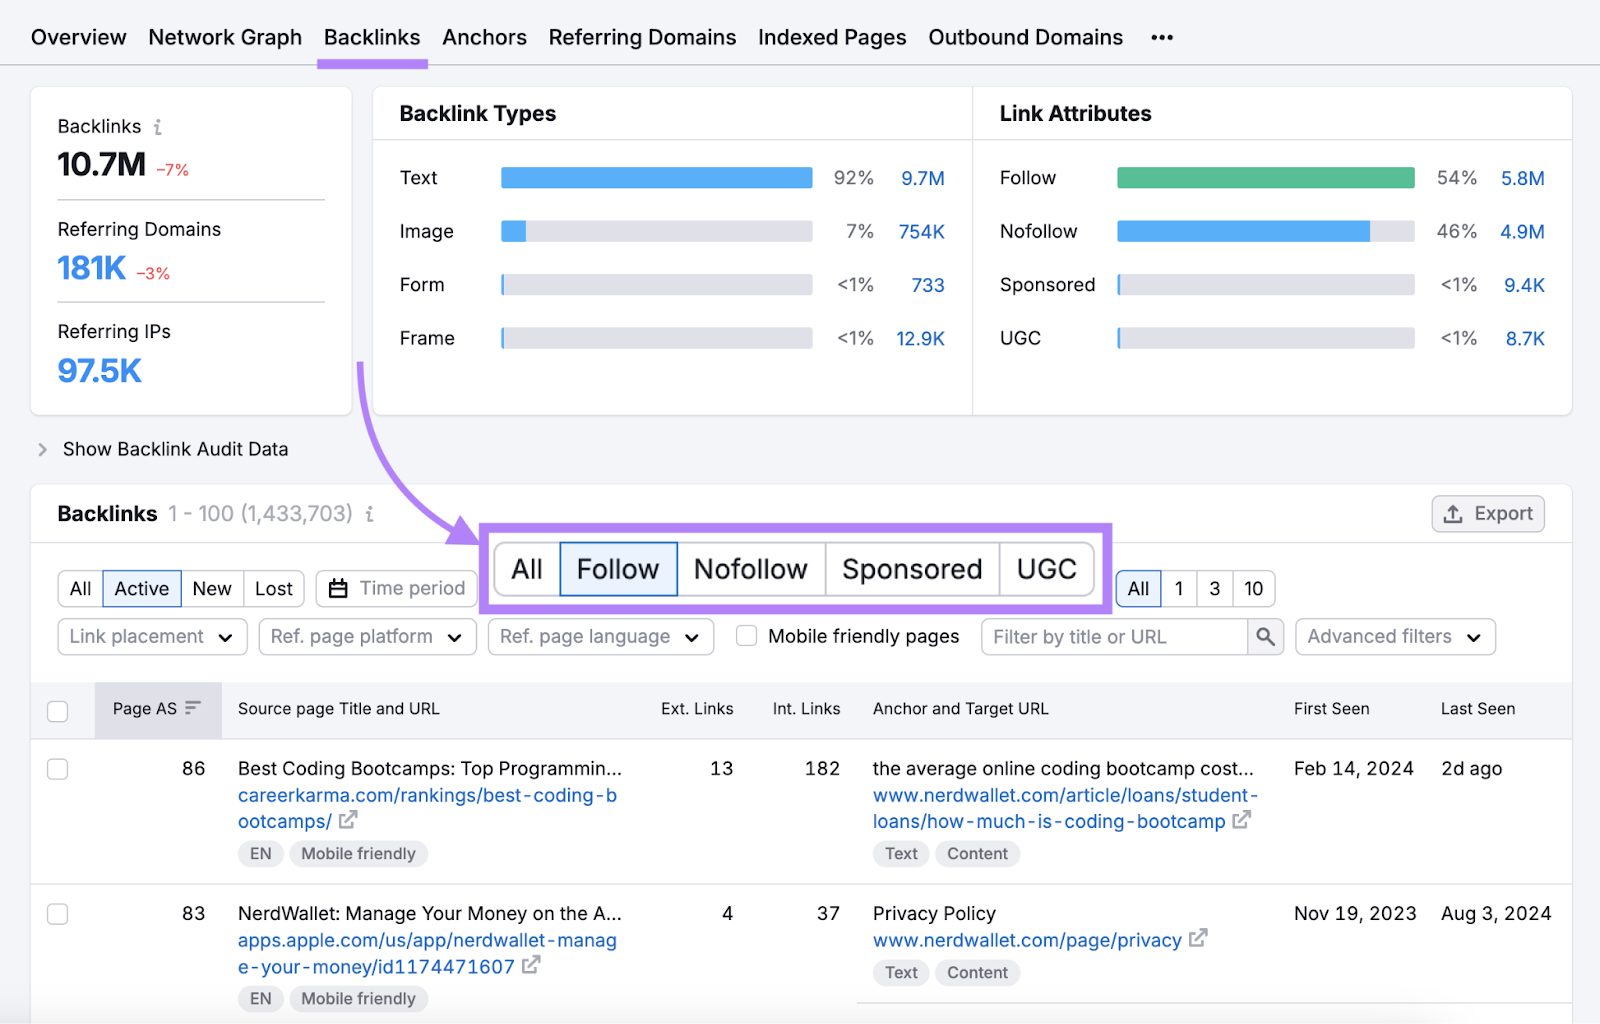Open the Link placement dropdown

[x=151, y=636]
